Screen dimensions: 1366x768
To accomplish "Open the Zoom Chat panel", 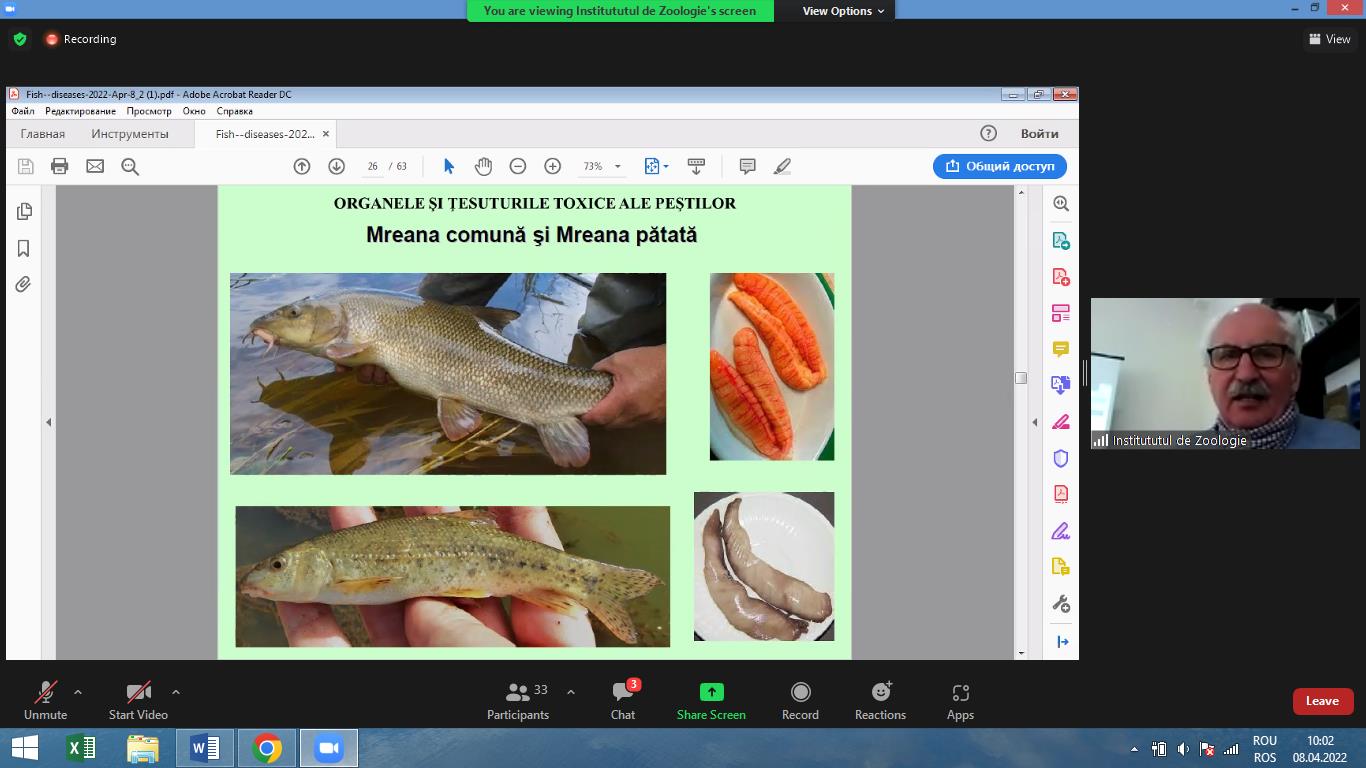I will tap(623, 700).
